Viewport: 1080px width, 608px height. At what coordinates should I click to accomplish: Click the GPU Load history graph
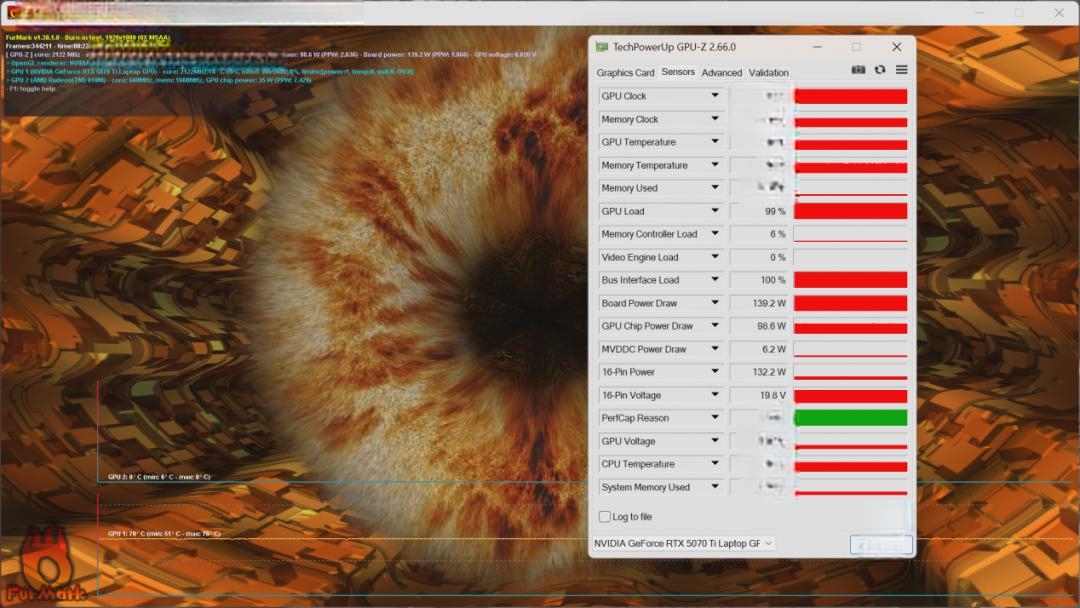point(851,211)
